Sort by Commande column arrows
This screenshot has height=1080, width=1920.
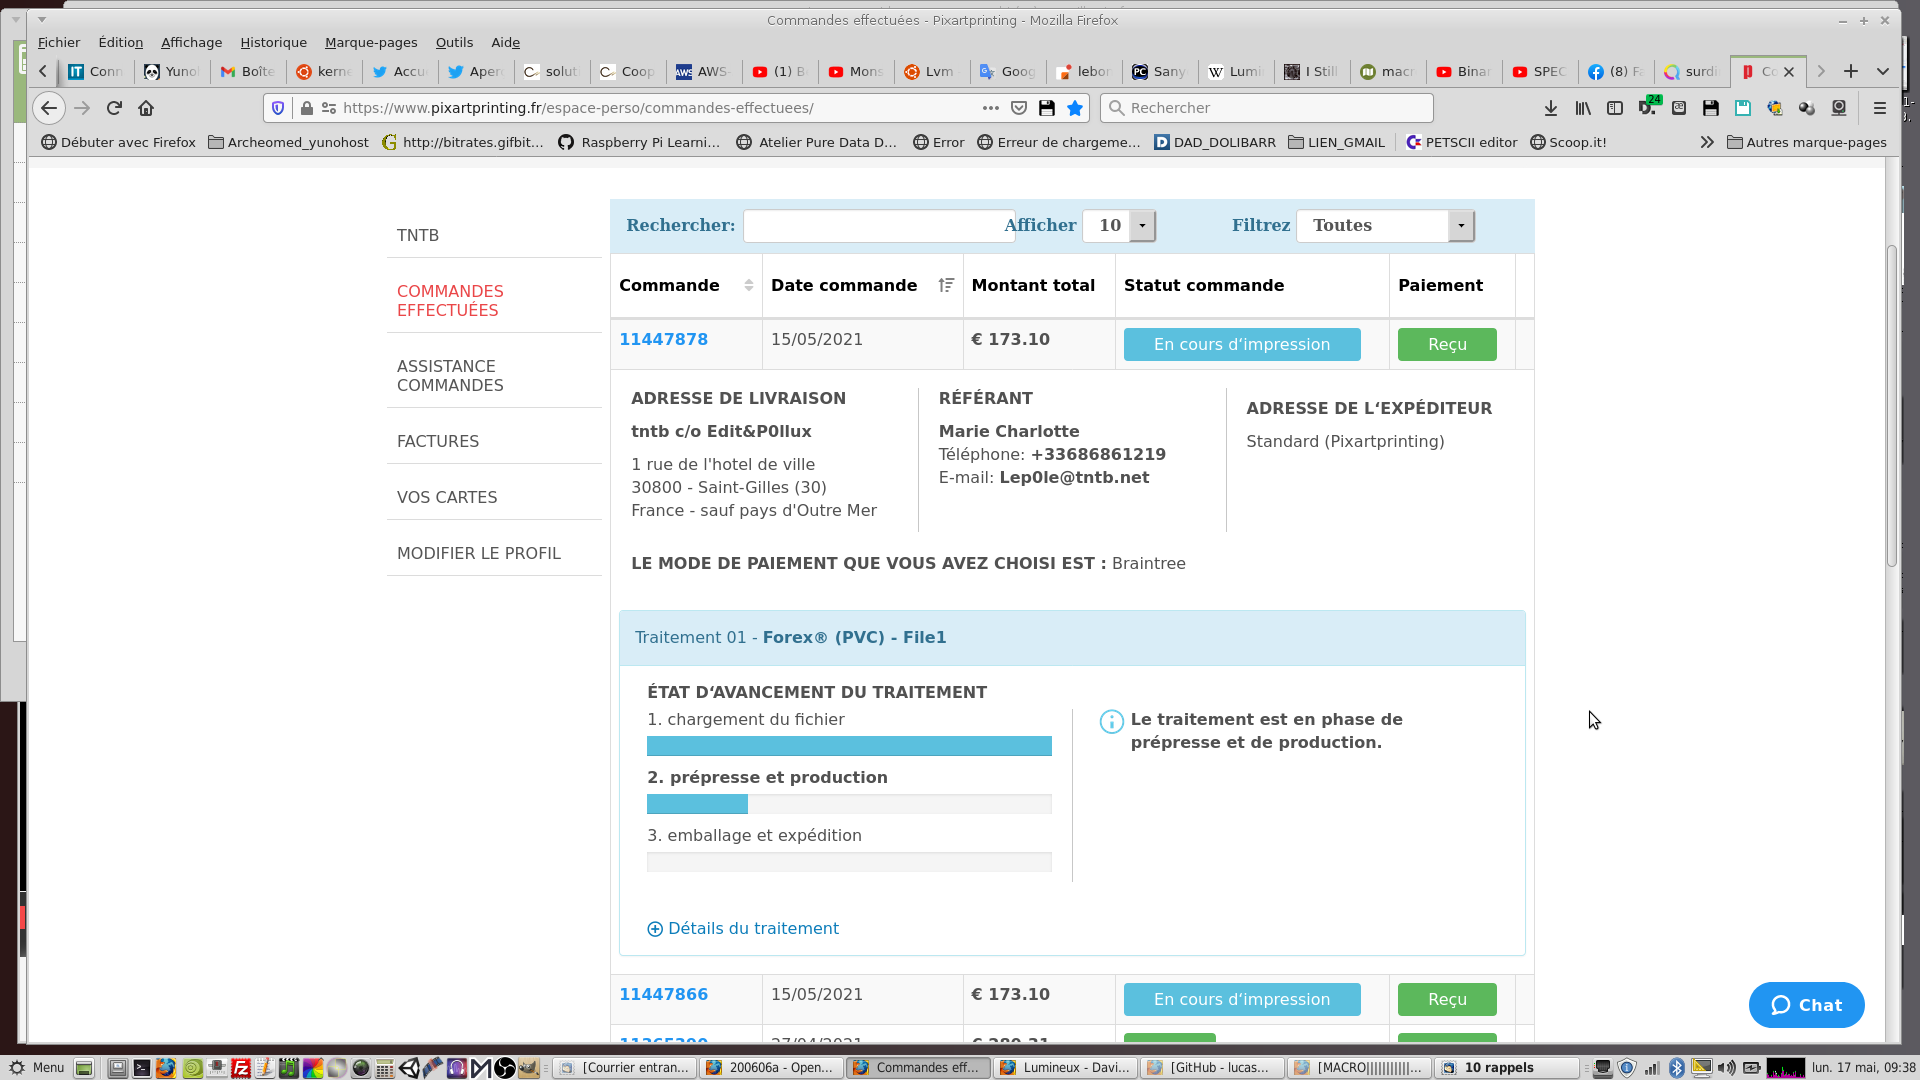click(x=748, y=286)
